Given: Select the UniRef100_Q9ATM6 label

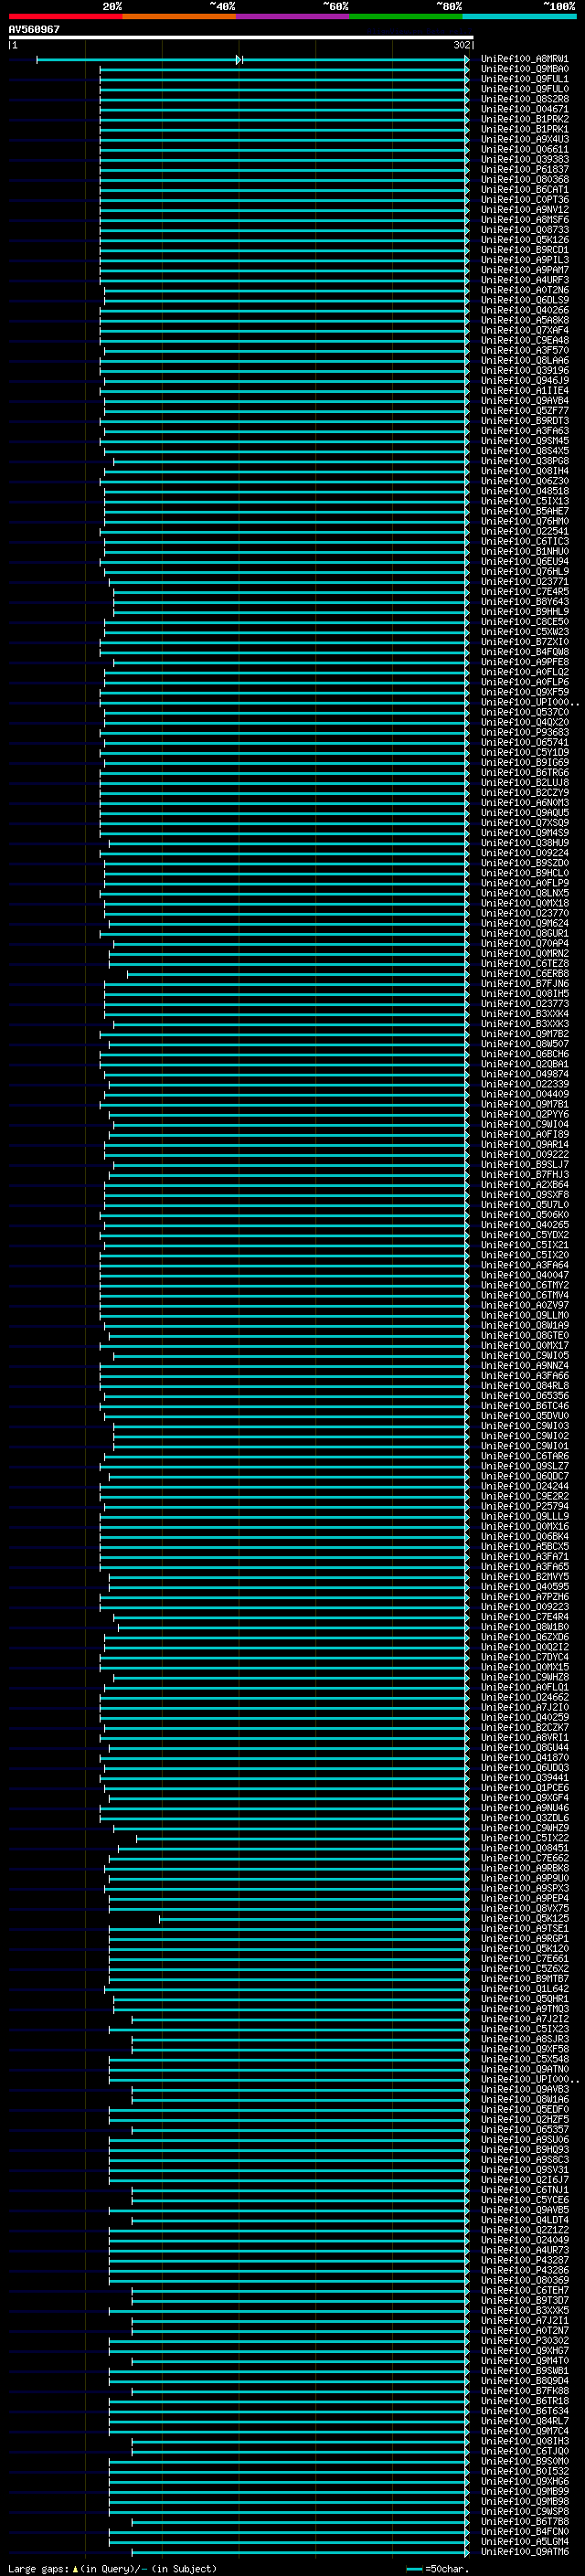Looking at the screenshot, I should 524,2551.
